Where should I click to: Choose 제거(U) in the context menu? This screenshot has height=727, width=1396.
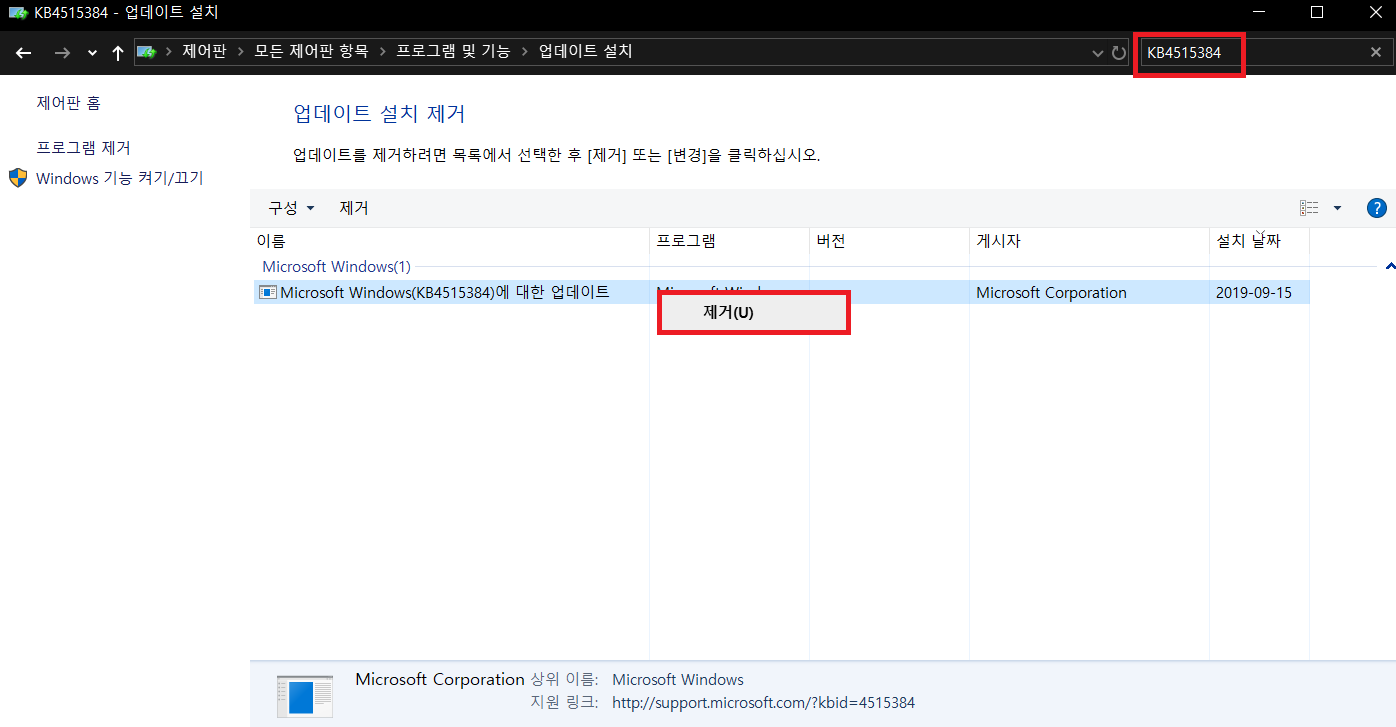coord(753,312)
